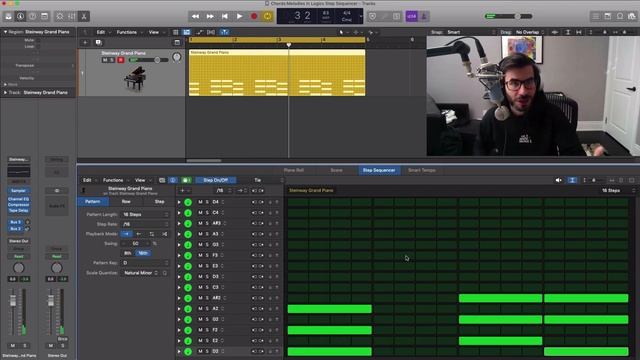Choose 8th swing button

pyautogui.click(x=127, y=253)
